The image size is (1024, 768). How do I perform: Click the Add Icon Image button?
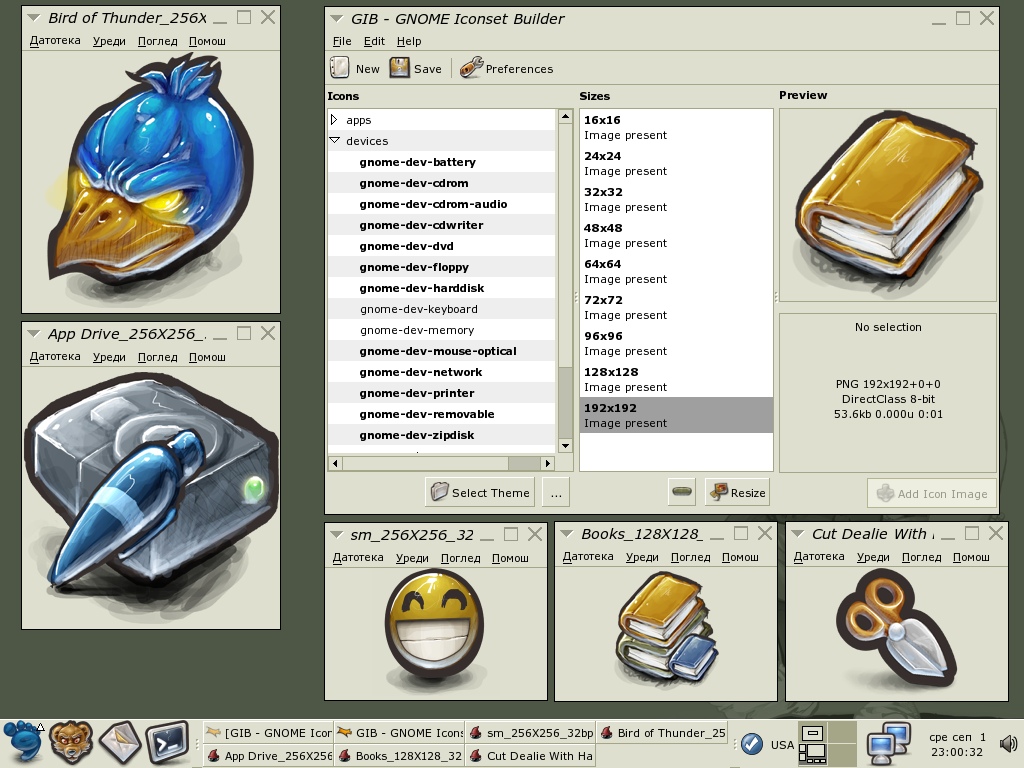pyautogui.click(x=932, y=493)
